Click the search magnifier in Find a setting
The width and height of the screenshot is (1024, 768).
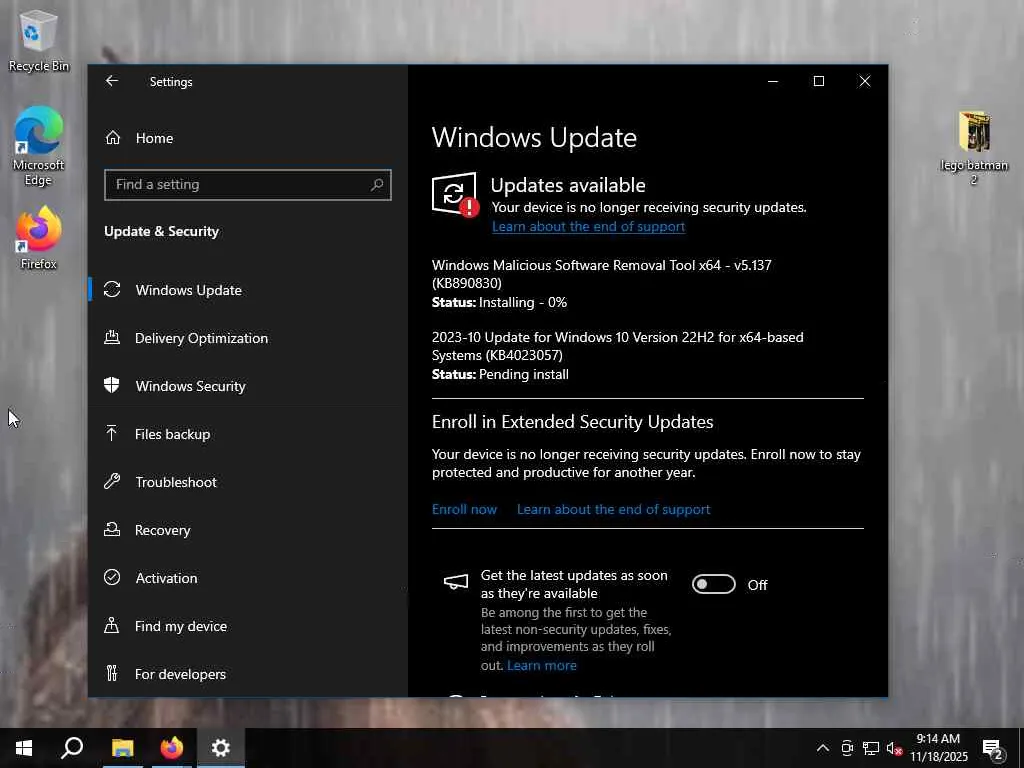377,185
